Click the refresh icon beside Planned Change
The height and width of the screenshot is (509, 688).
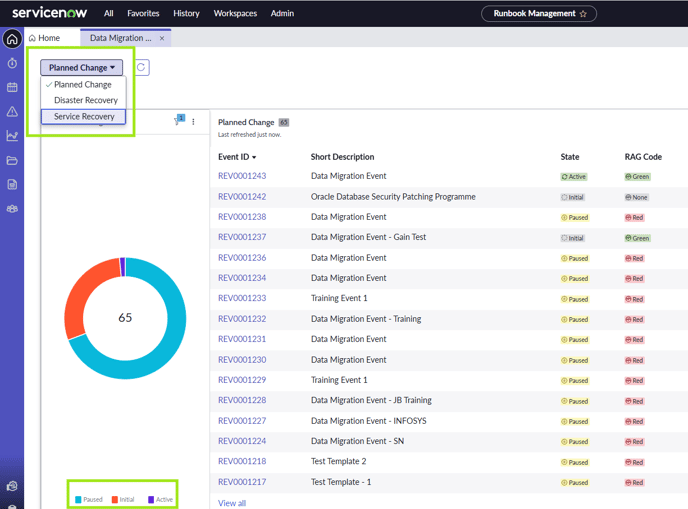point(141,67)
